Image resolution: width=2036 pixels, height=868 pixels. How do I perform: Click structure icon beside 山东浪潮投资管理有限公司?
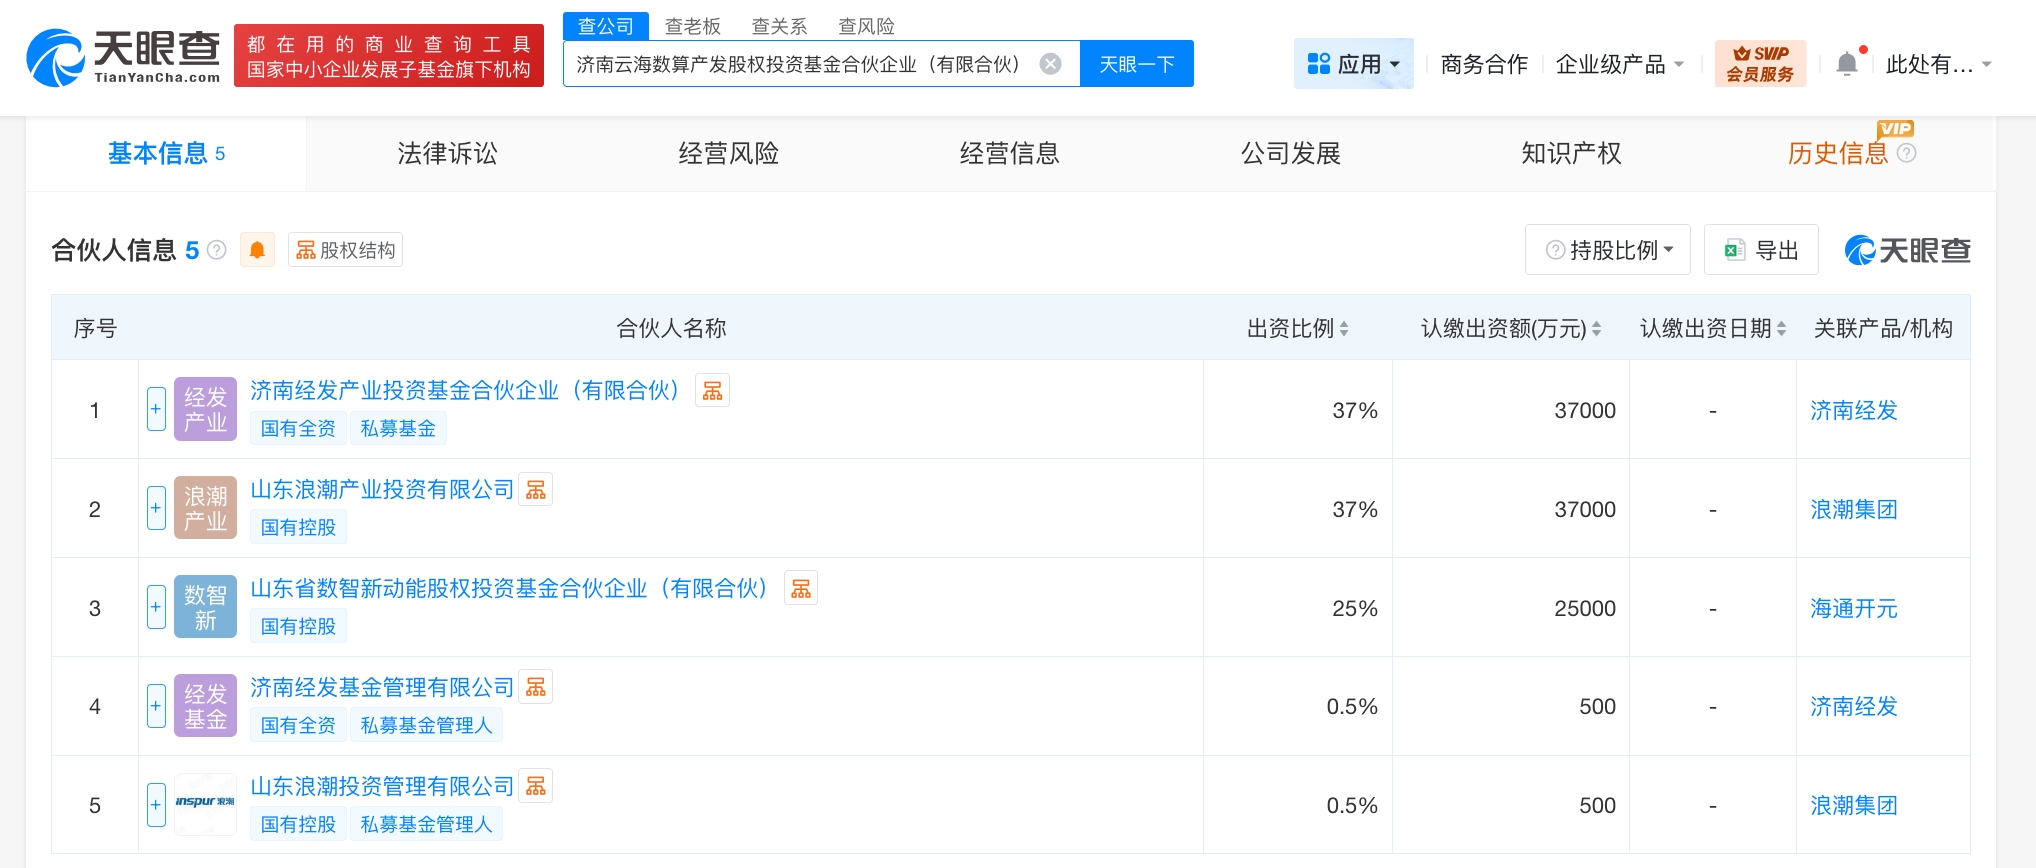point(536,787)
